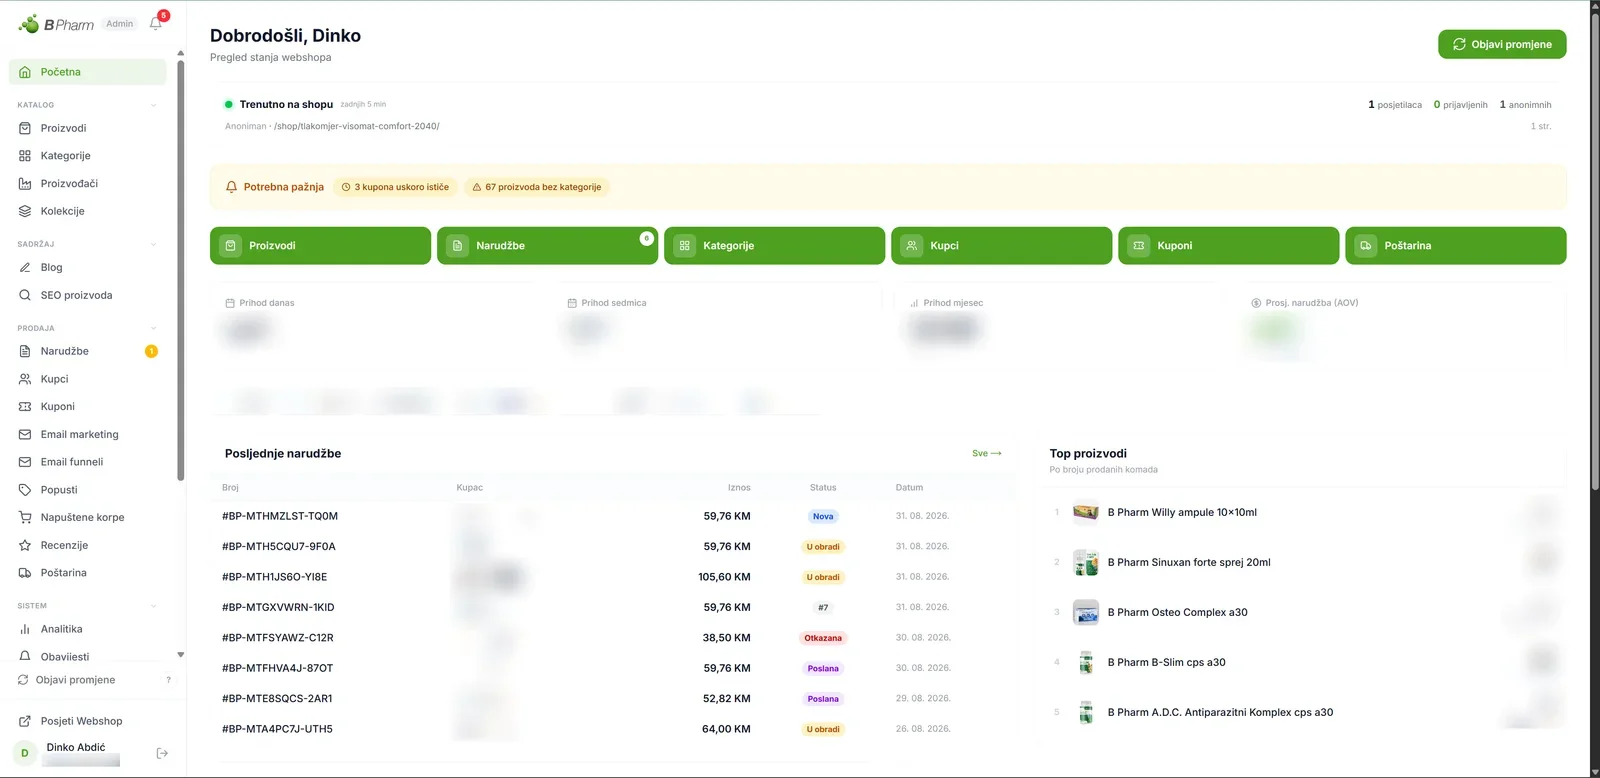Open the Kategorije green shortcut tile
Image resolution: width=1600 pixels, height=778 pixels.
[774, 246]
